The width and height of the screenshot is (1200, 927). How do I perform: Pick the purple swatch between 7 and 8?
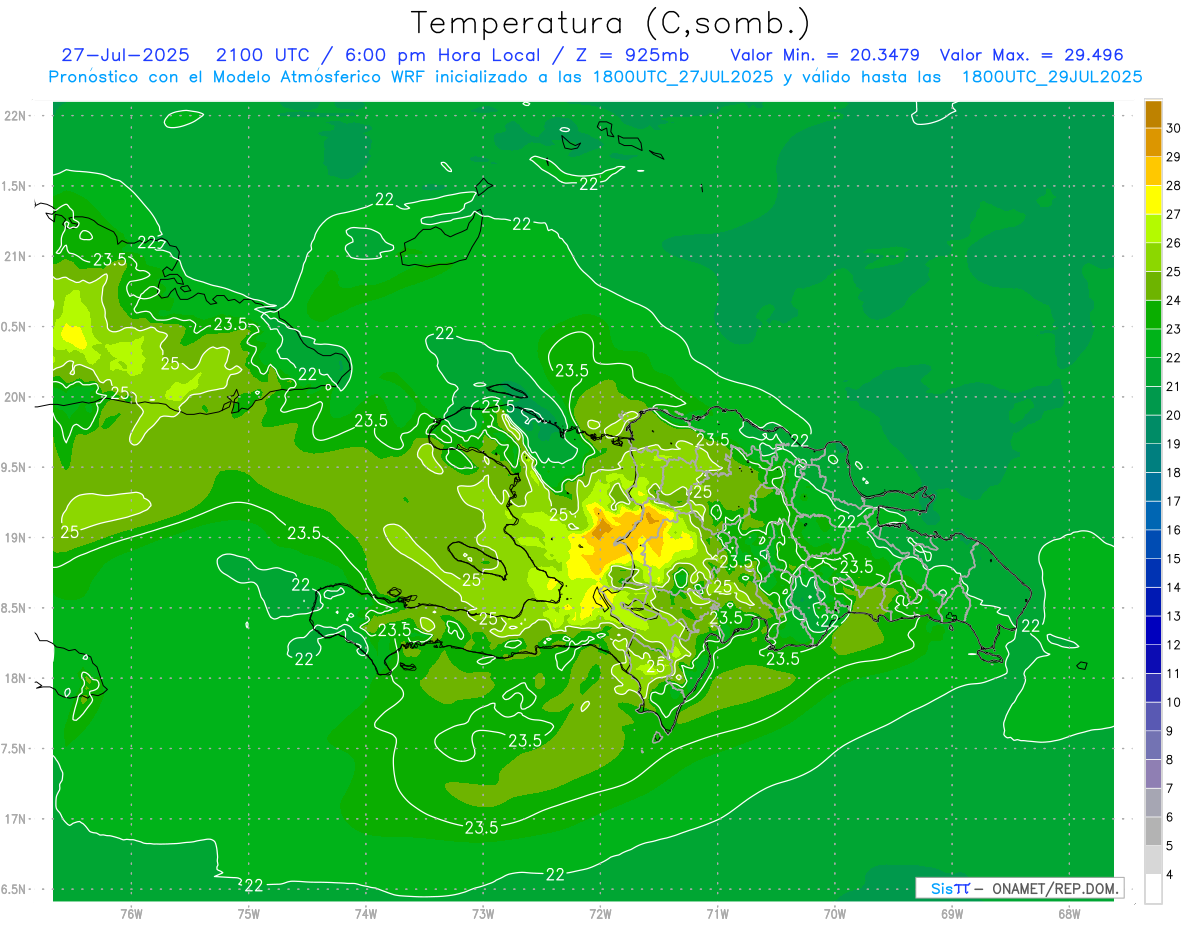pyautogui.click(x=1153, y=774)
